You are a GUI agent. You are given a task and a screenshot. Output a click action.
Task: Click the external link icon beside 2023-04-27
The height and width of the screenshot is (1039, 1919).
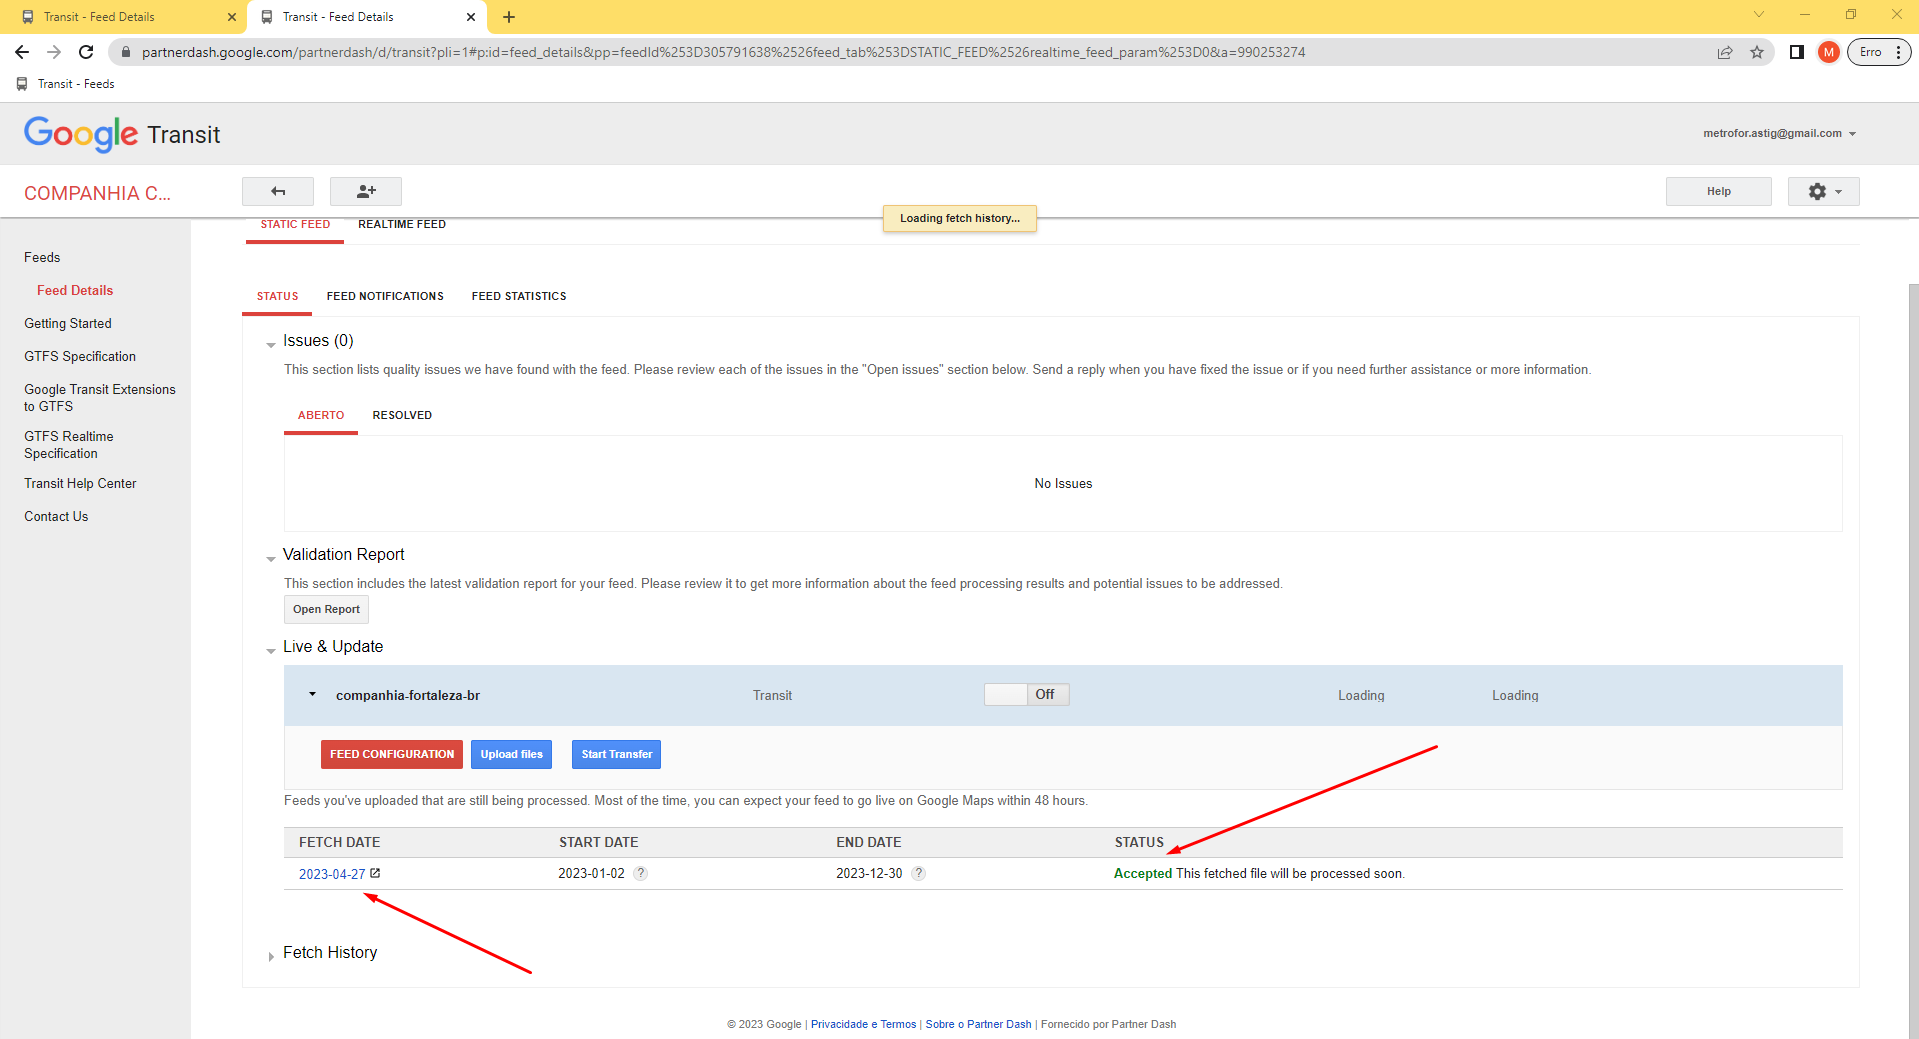[375, 873]
